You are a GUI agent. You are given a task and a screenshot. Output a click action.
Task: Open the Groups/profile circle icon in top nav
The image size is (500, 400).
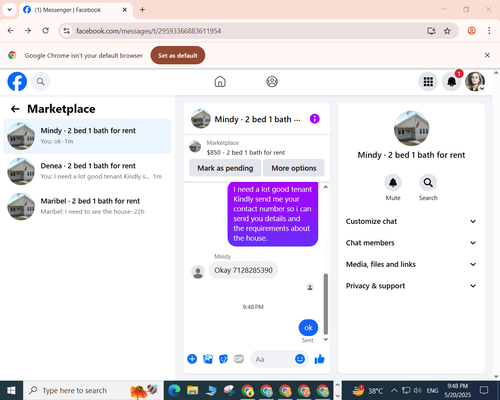(x=272, y=81)
